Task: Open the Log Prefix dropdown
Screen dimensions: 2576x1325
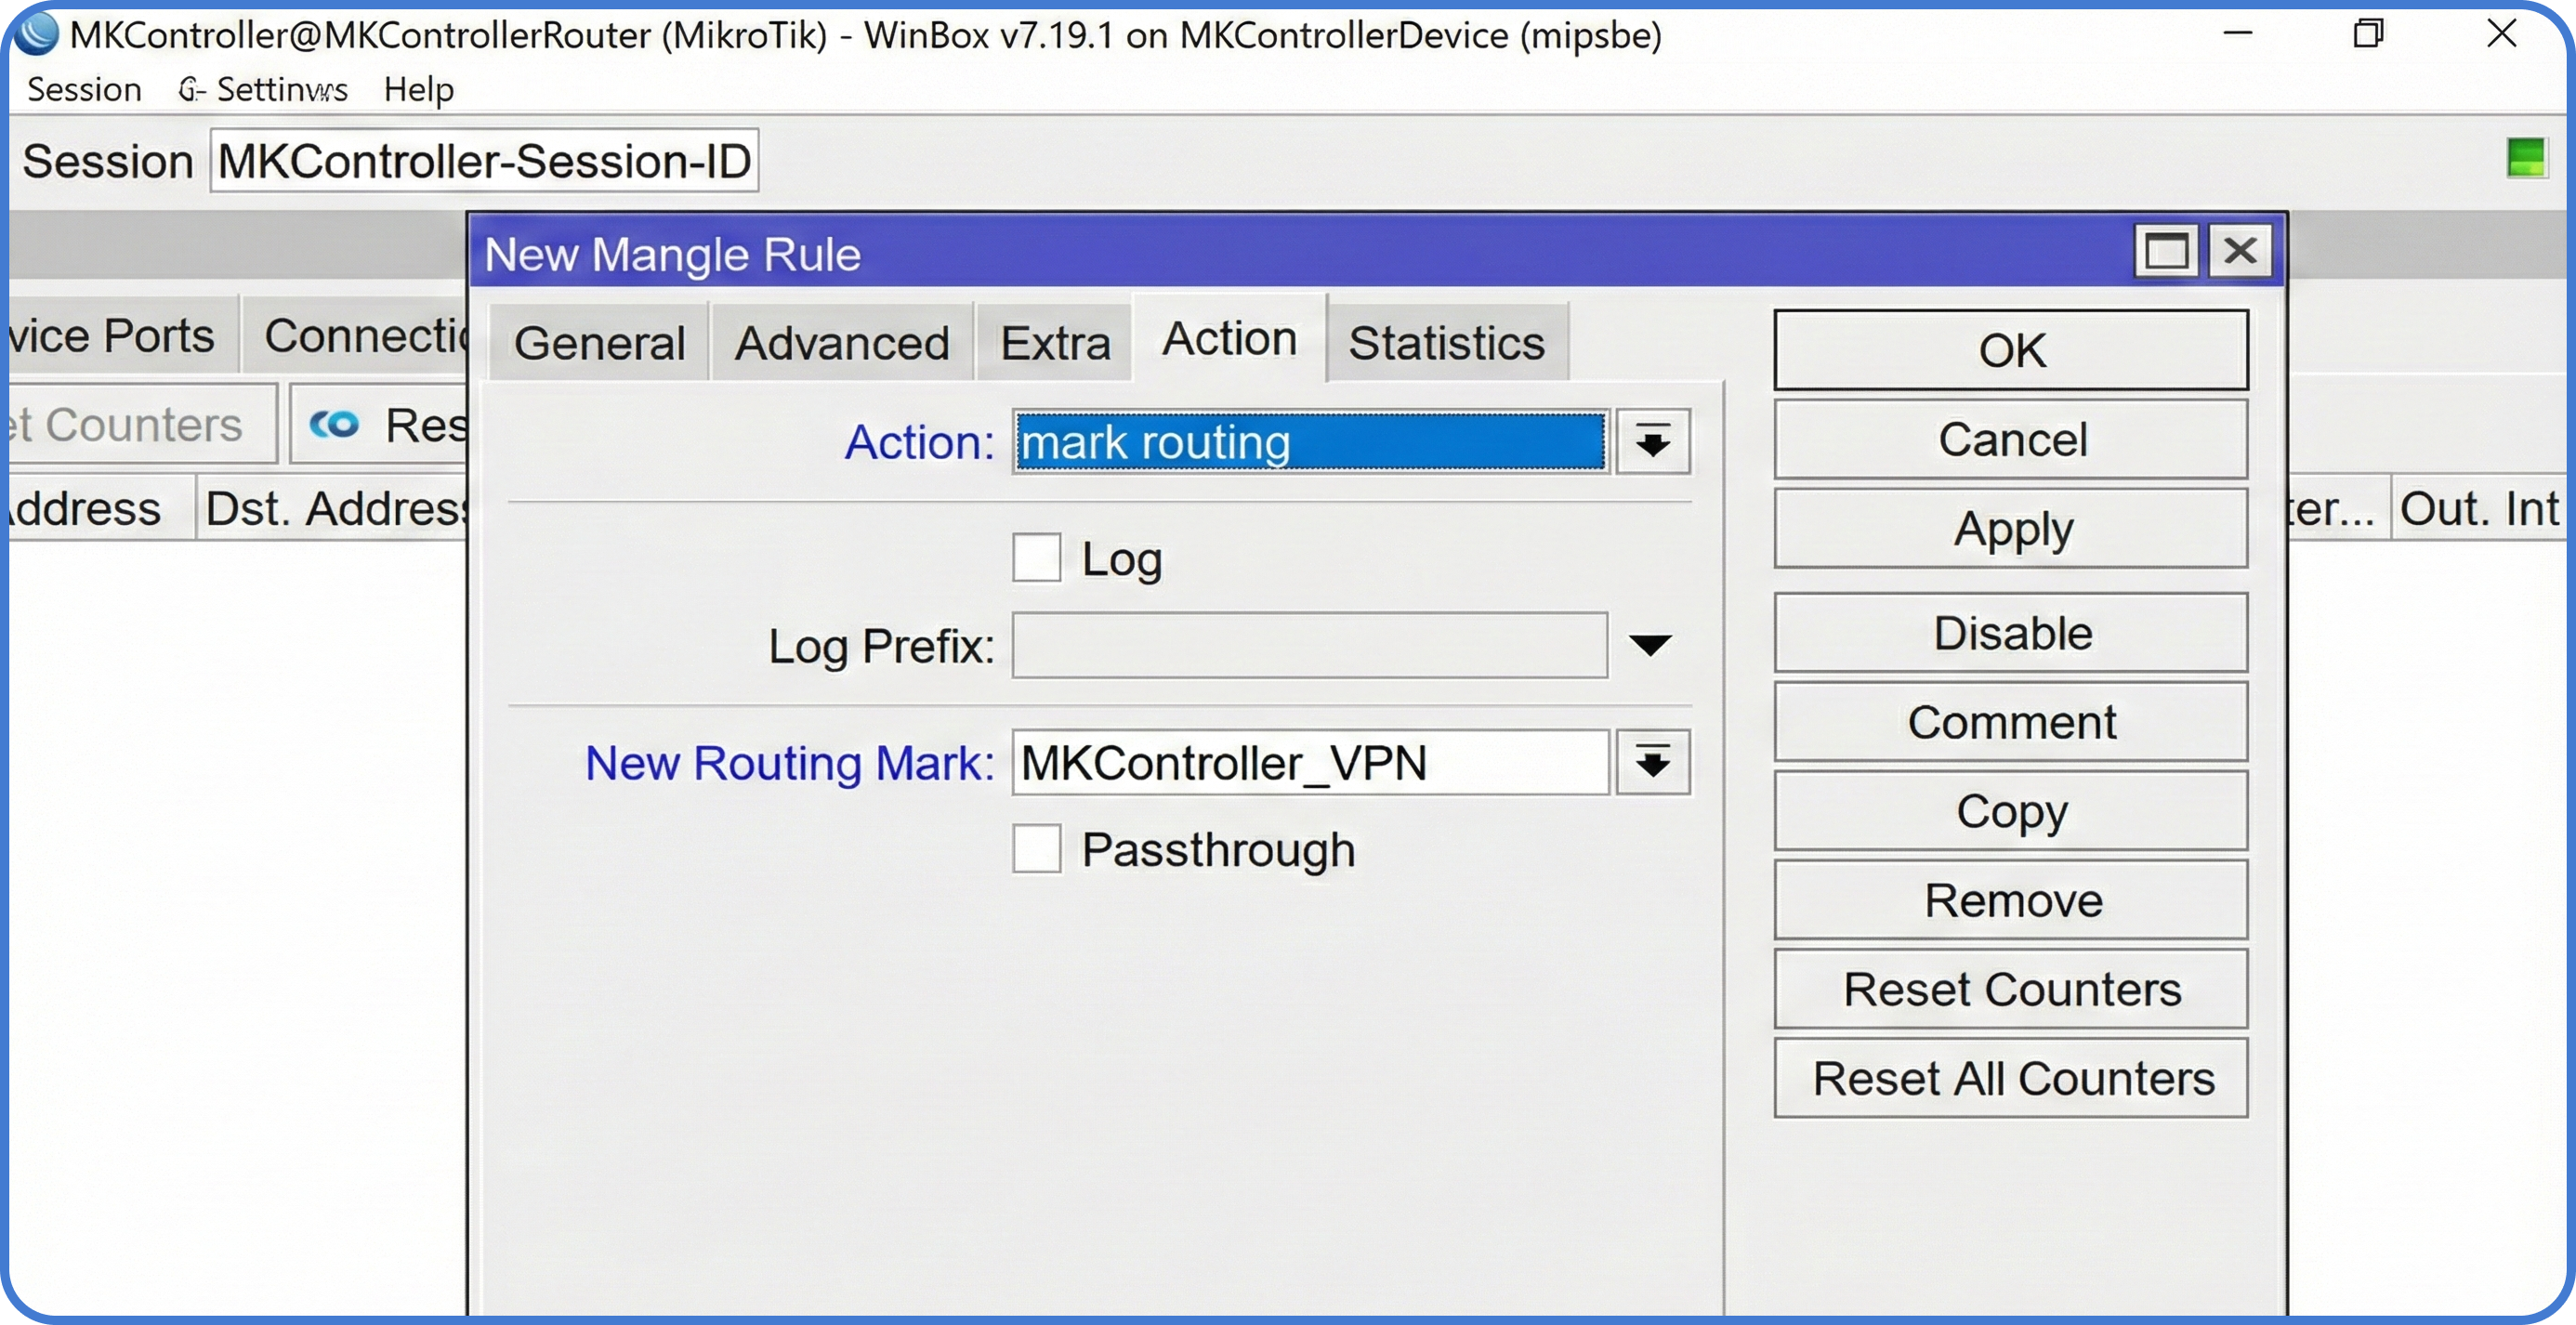Action: click(x=1651, y=645)
